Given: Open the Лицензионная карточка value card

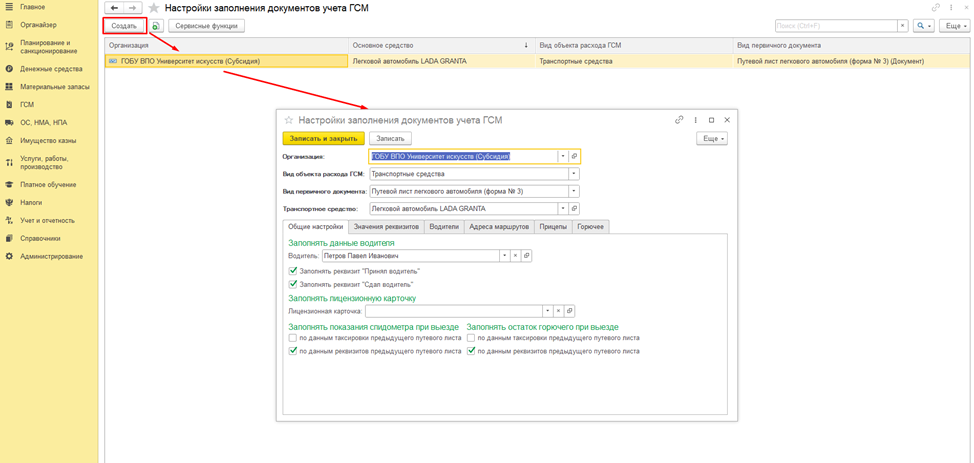Looking at the screenshot, I should pyautogui.click(x=569, y=311).
